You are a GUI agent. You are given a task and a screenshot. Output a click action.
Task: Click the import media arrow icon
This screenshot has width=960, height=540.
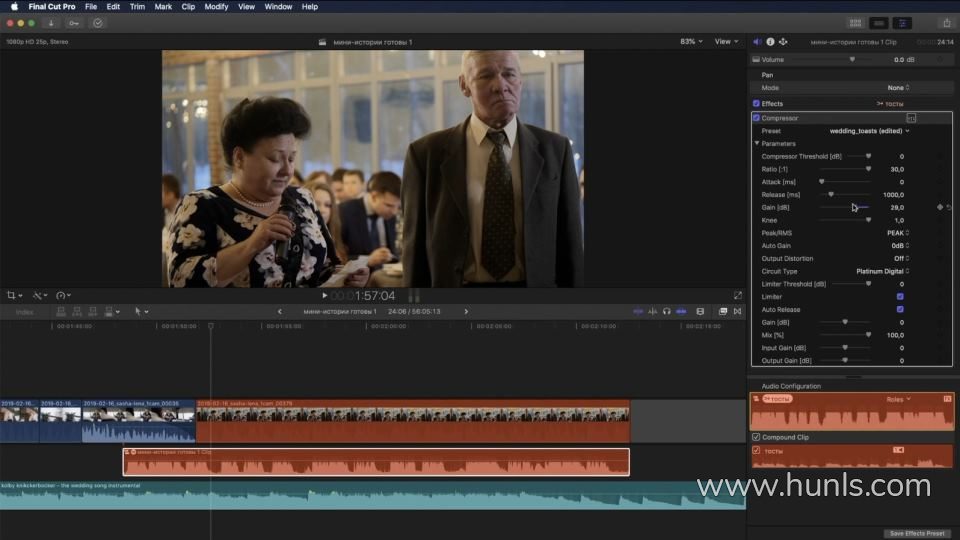point(51,23)
